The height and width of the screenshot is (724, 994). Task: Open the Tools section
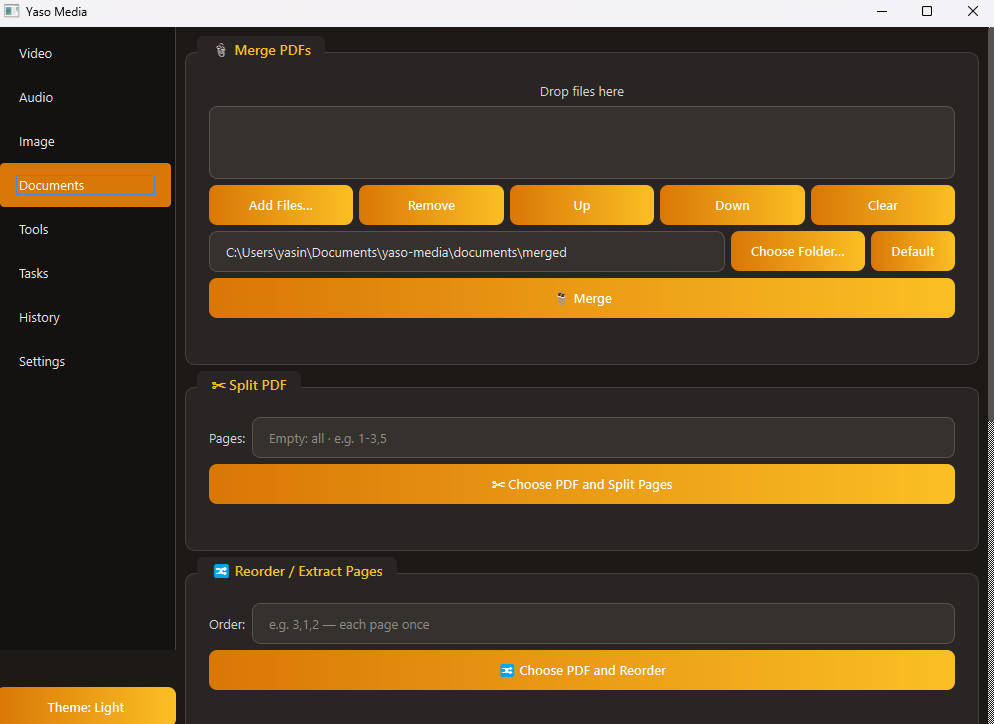(86, 229)
